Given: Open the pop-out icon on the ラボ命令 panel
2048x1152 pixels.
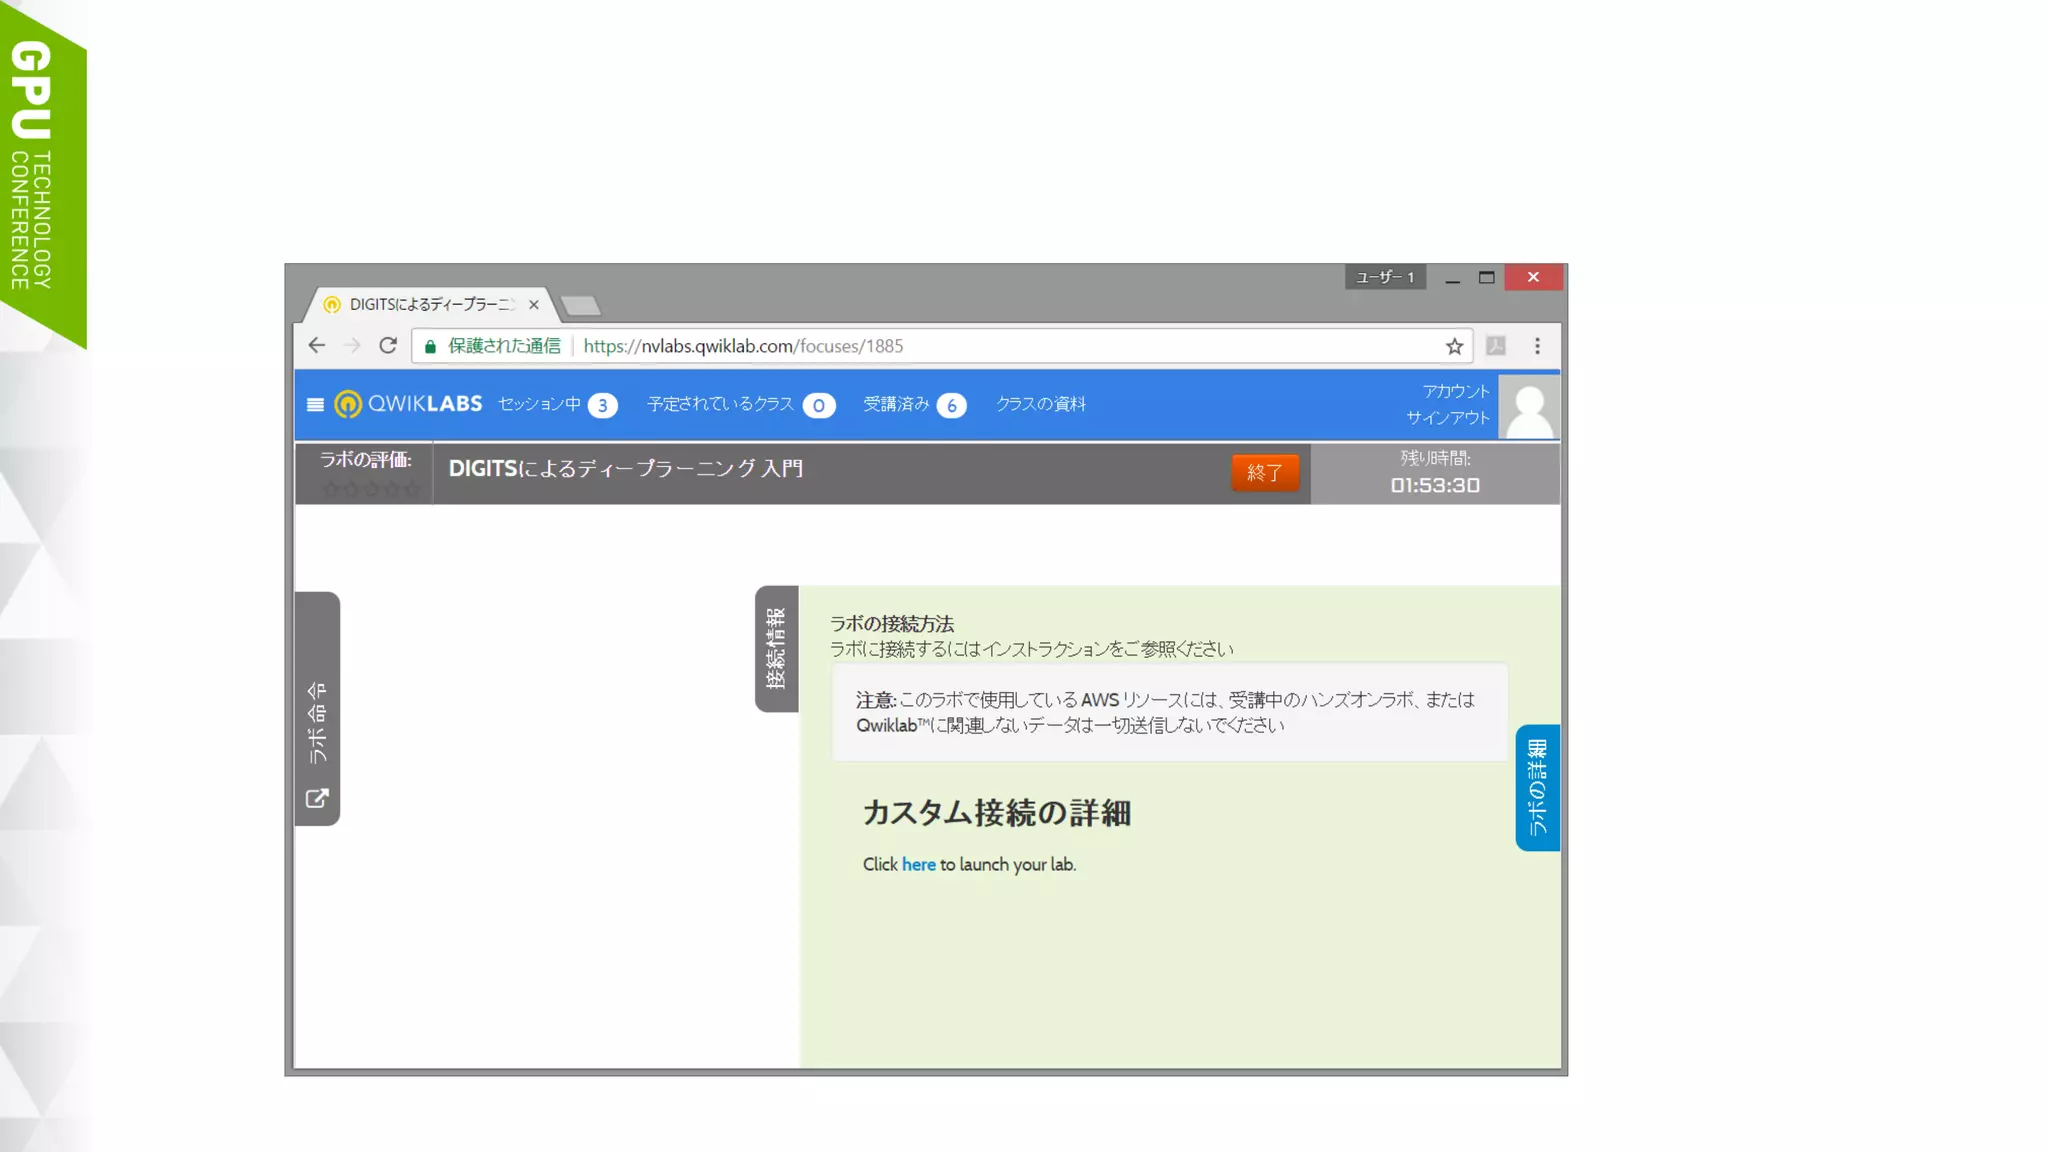Looking at the screenshot, I should coord(317,798).
